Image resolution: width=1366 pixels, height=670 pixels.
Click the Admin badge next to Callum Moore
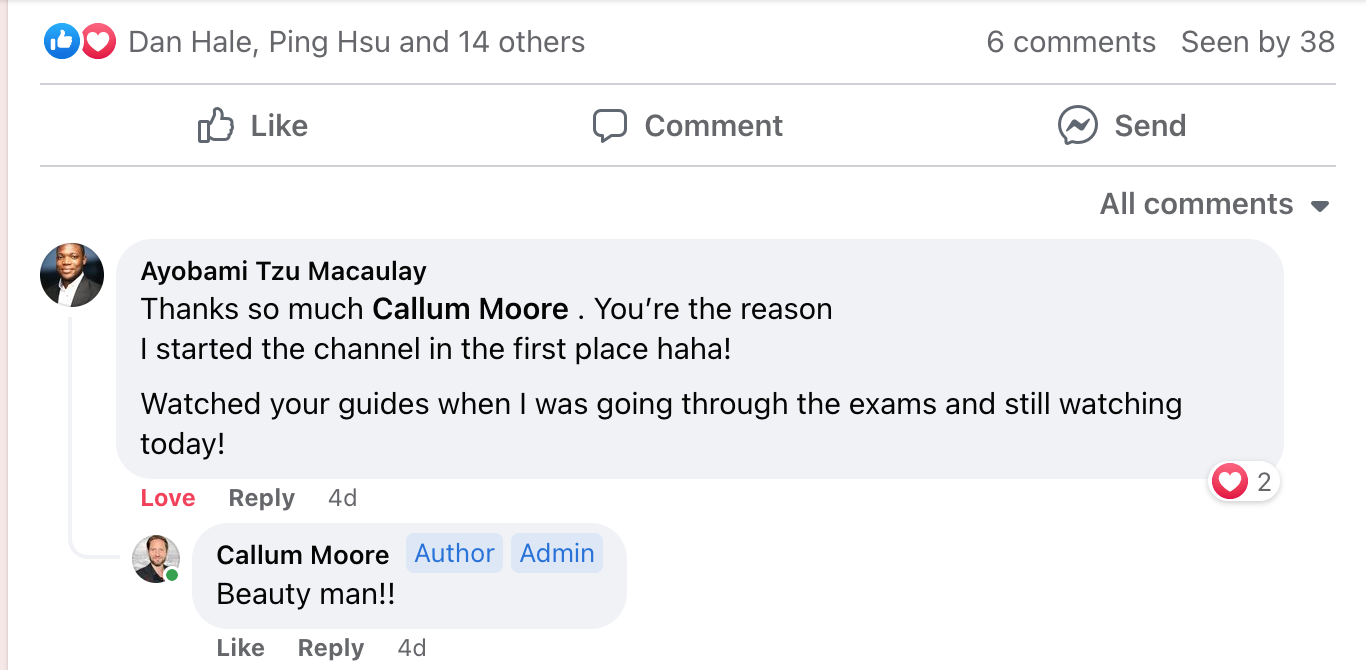pyautogui.click(x=557, y=553)
